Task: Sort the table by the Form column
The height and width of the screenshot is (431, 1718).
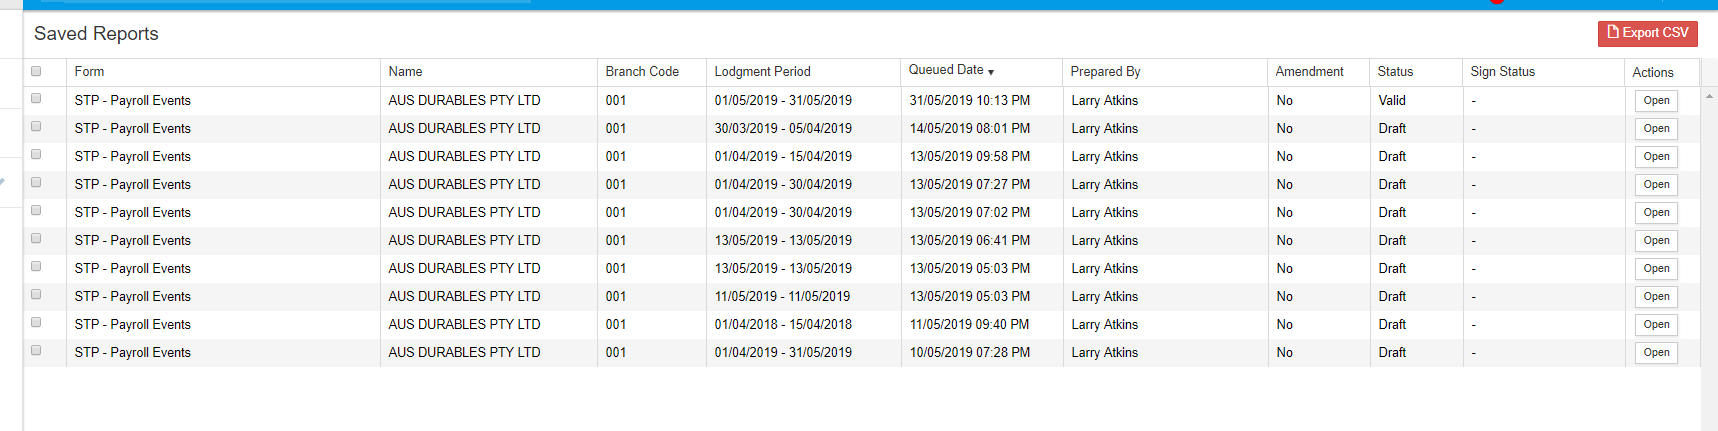Action: click(x=89, y=72)
